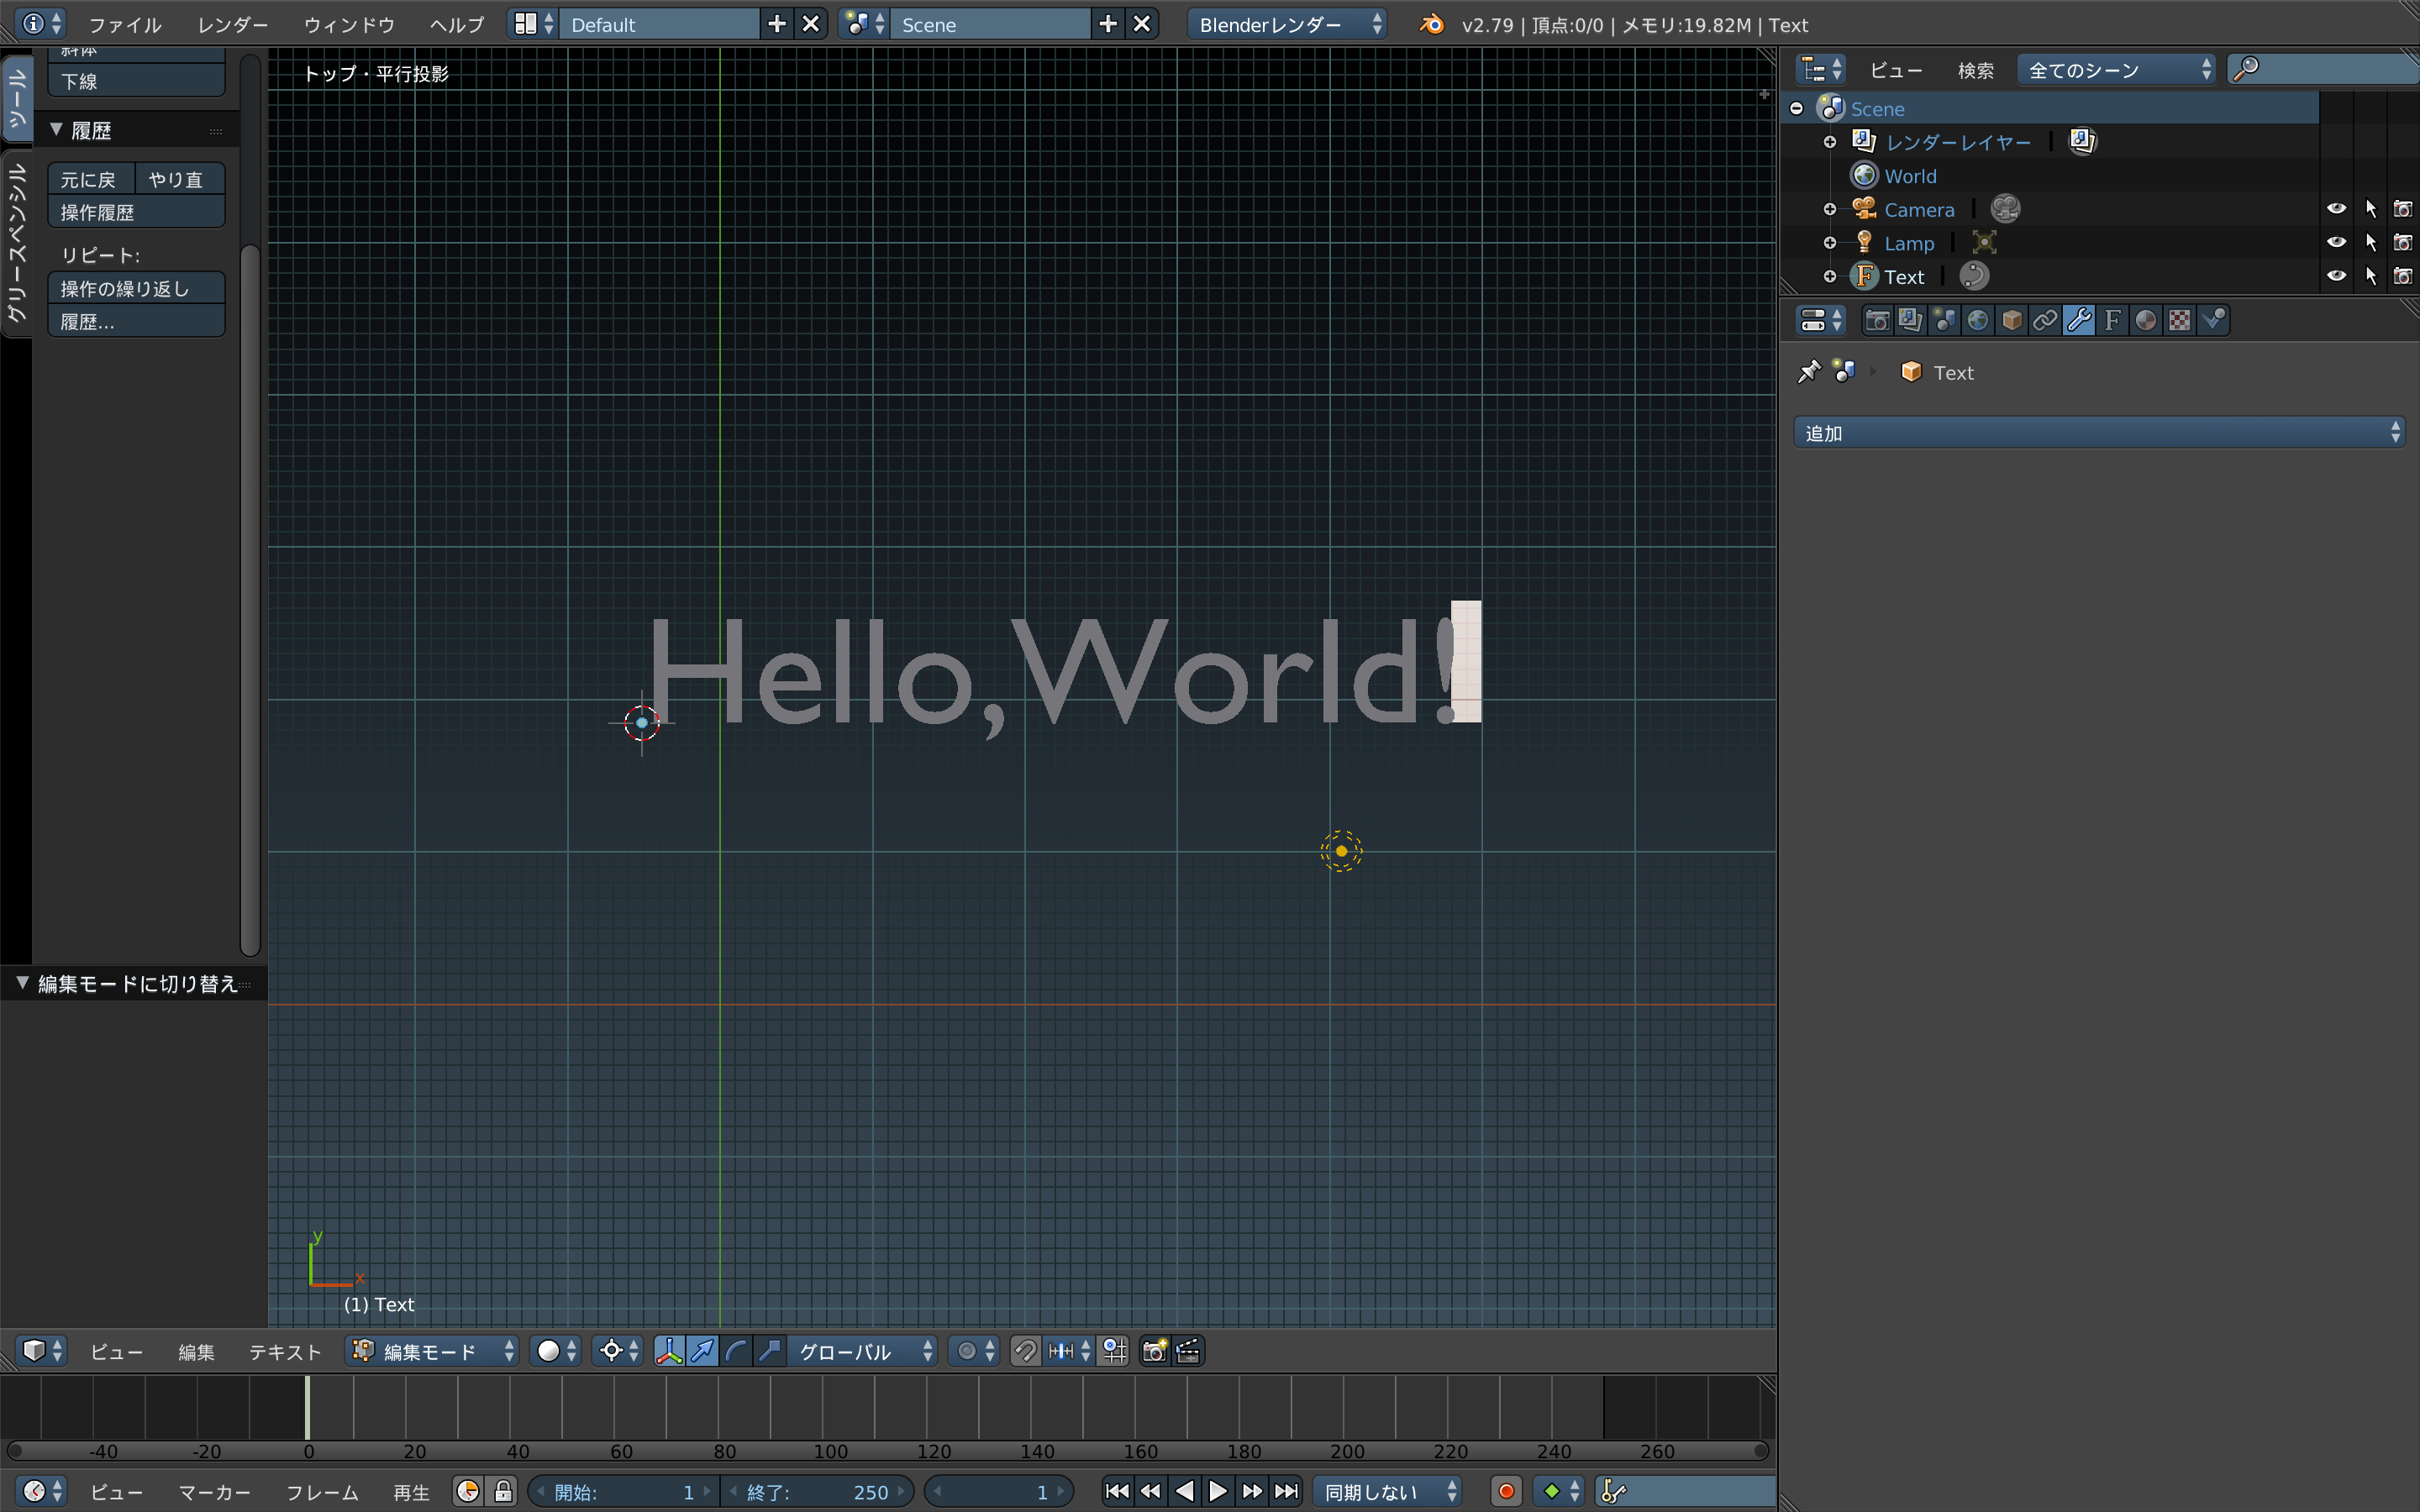The image size is (2420, 1512).
Task: Expand the Camera item in the outliner
Action: [1830, 209]
